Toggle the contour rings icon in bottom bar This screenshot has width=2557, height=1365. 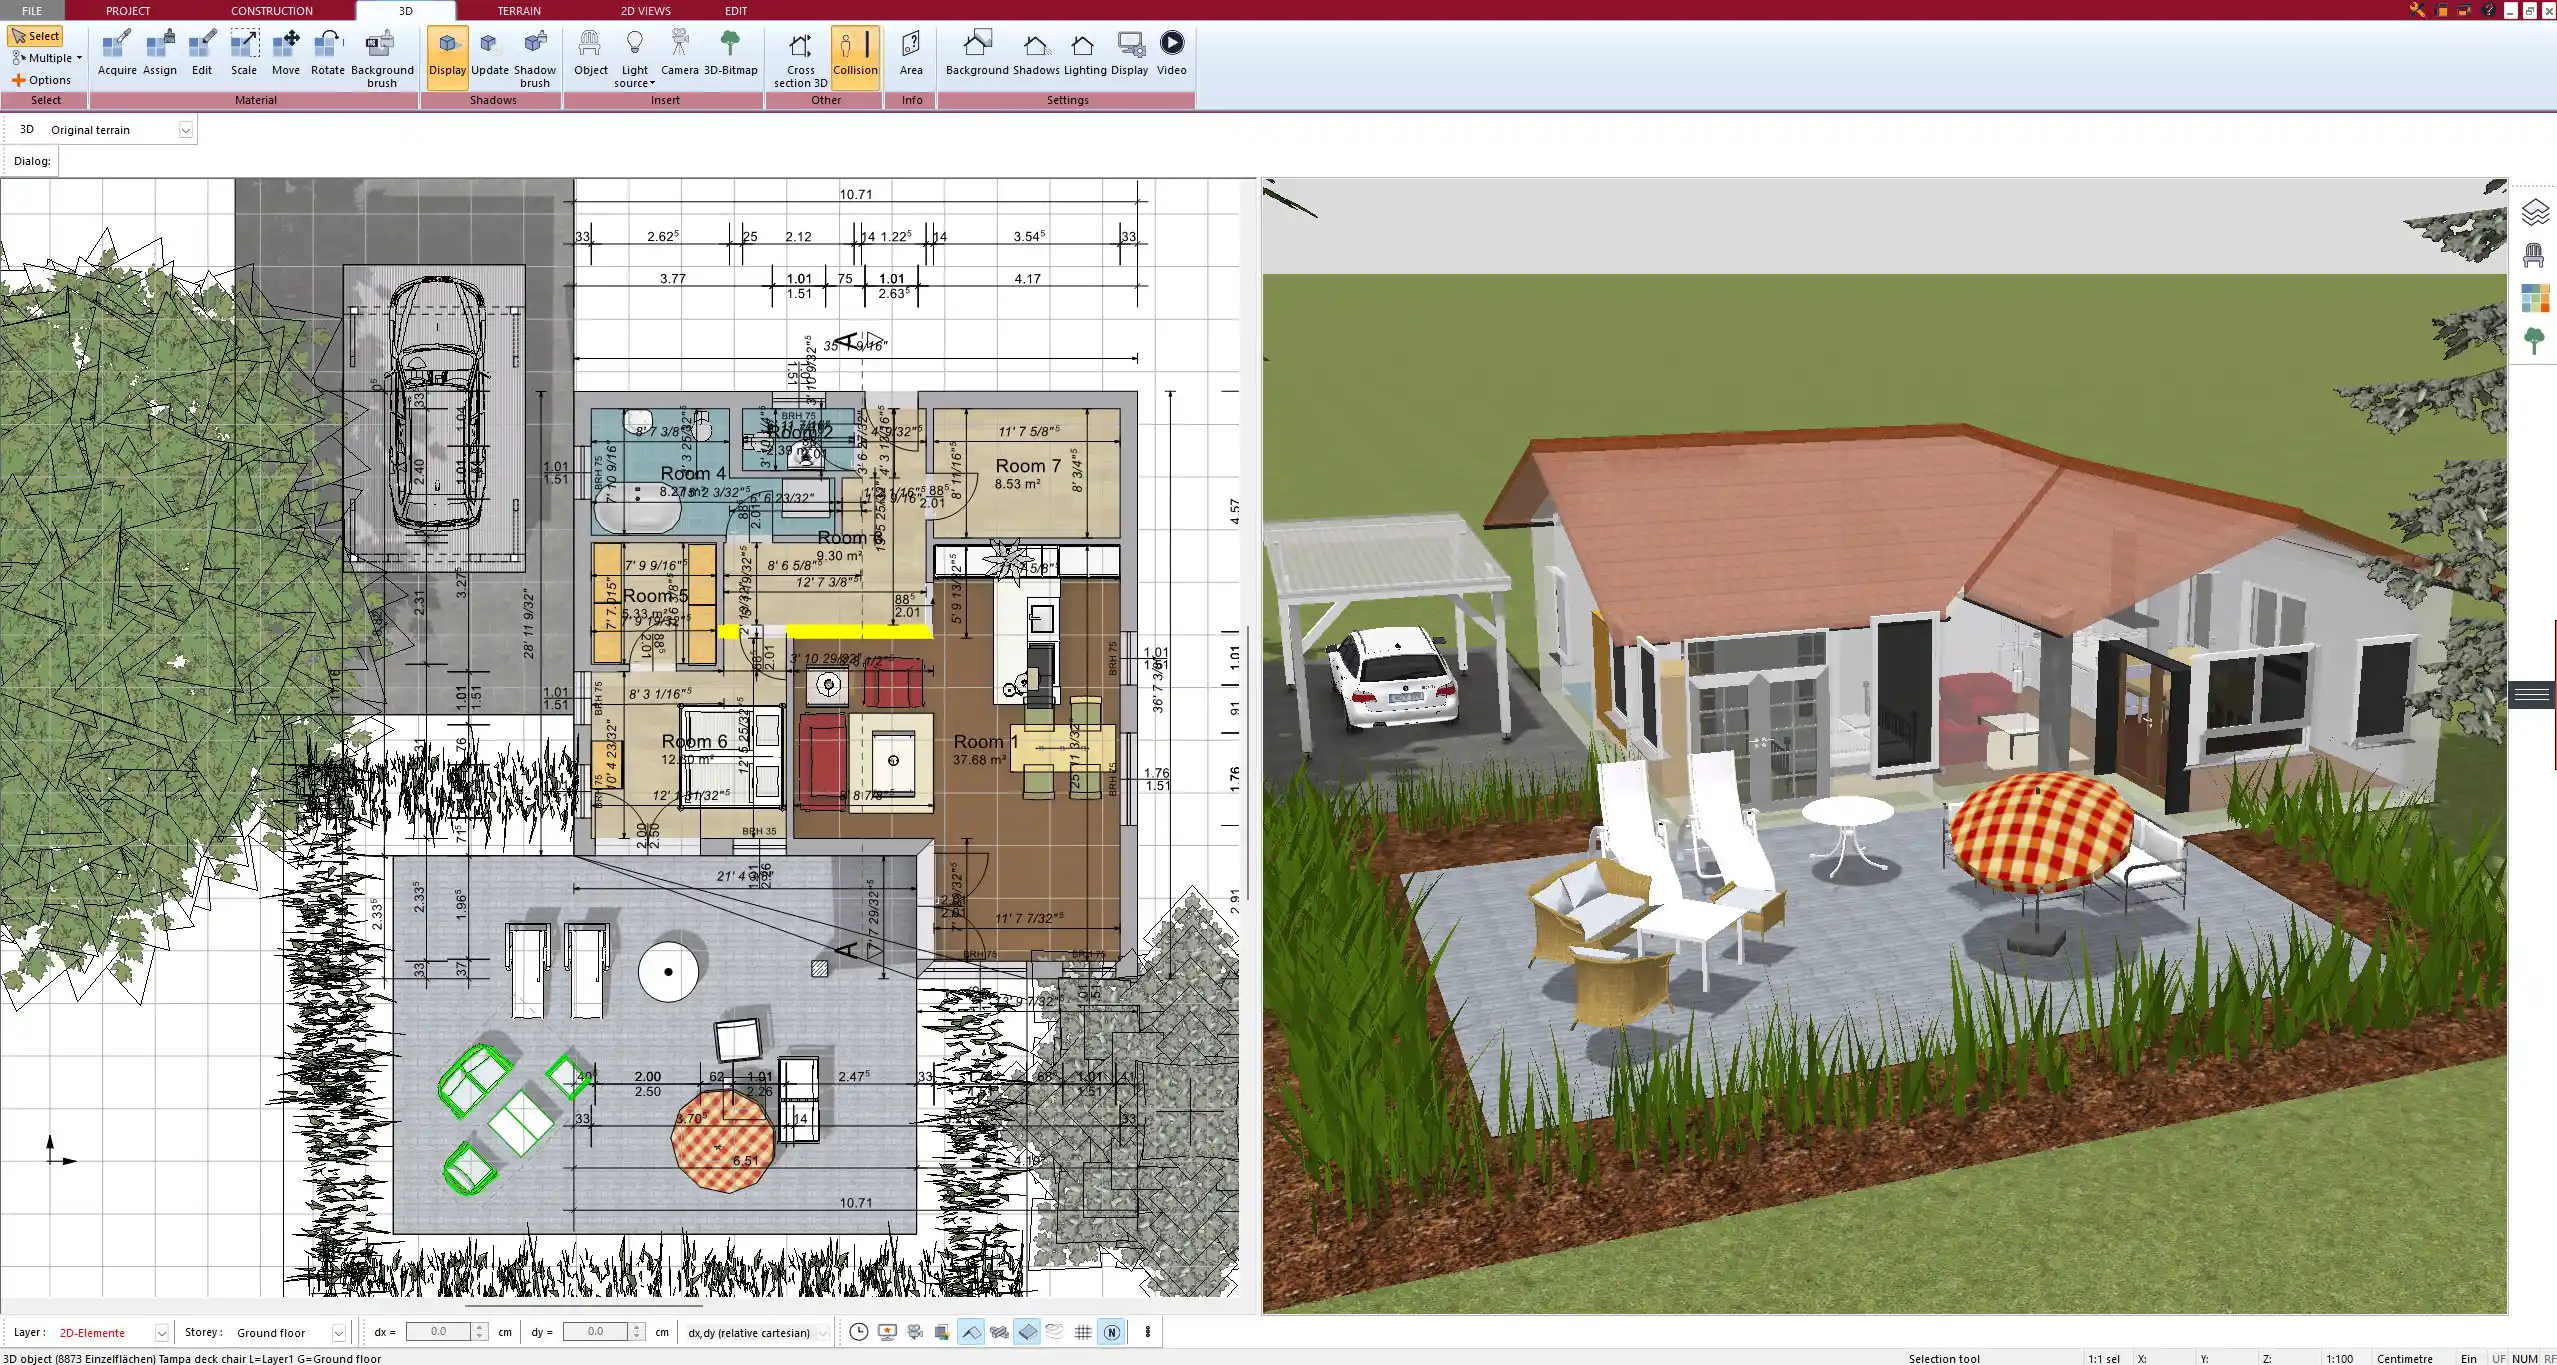(1055, 1332)
